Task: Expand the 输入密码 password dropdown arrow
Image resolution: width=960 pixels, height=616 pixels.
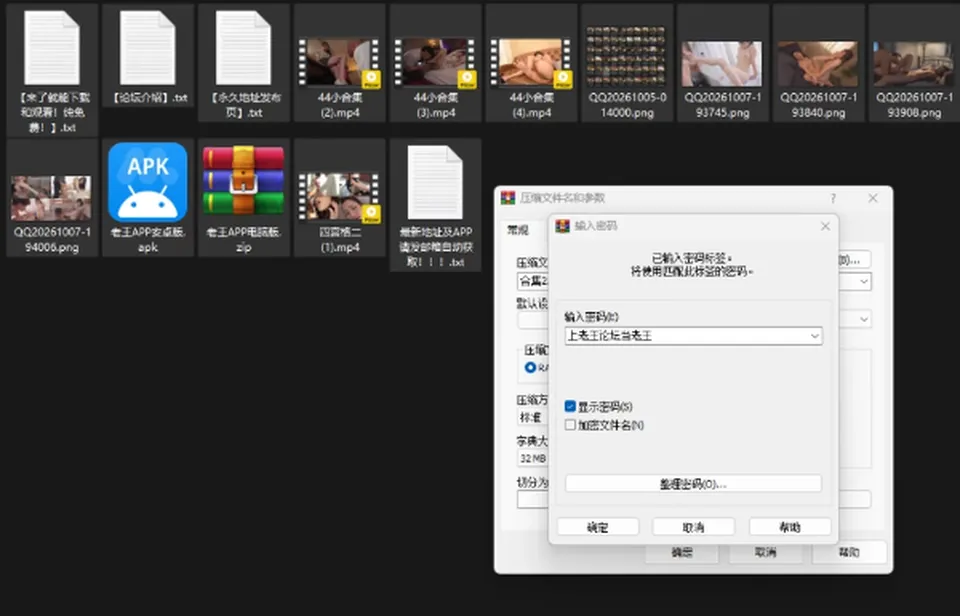Action: [x=814, y=336]
